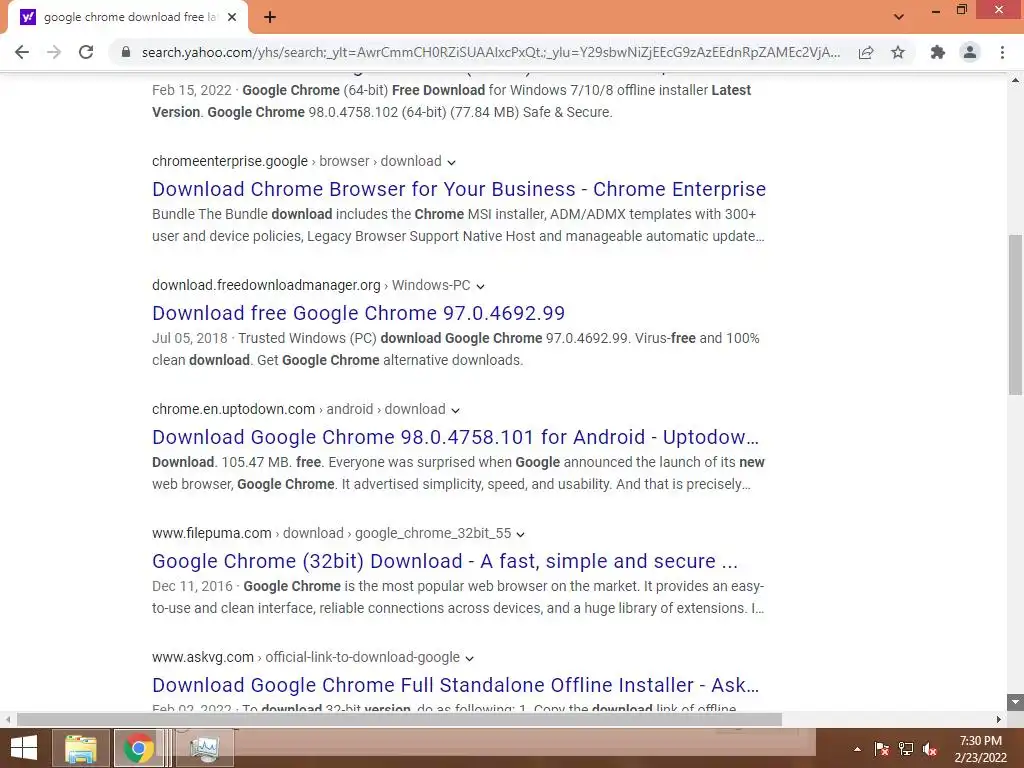
Task: Open Chrome's three-dot menu
Action: tap(1002, 52)
